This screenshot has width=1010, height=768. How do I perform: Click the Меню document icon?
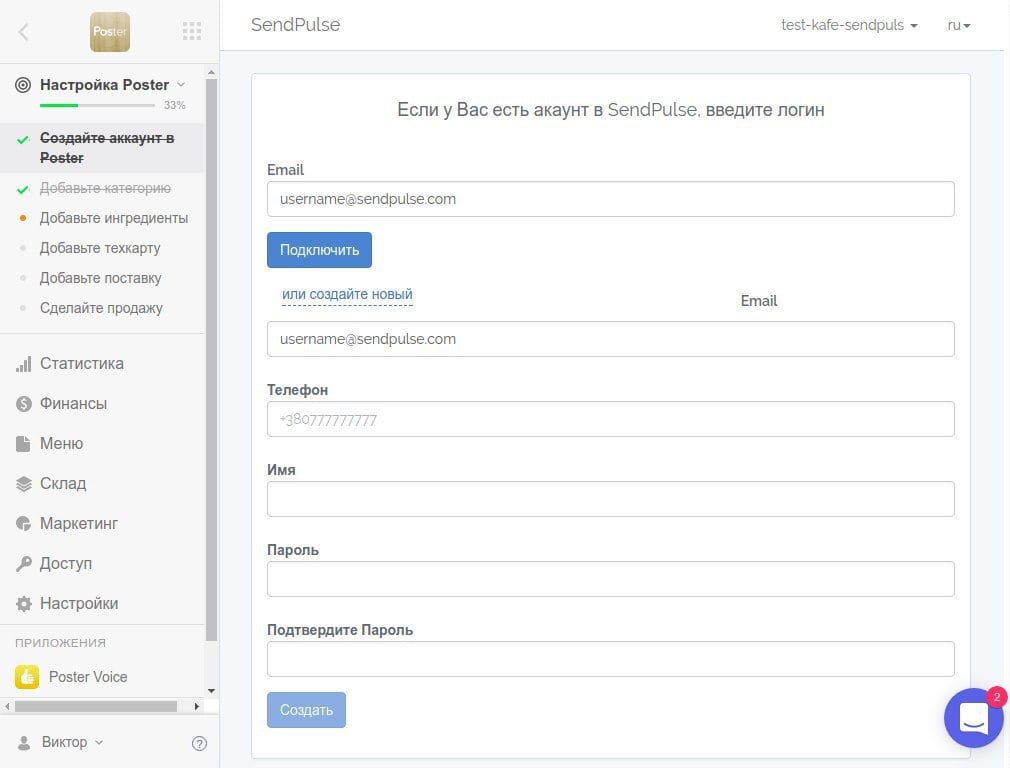coord(23,444)
